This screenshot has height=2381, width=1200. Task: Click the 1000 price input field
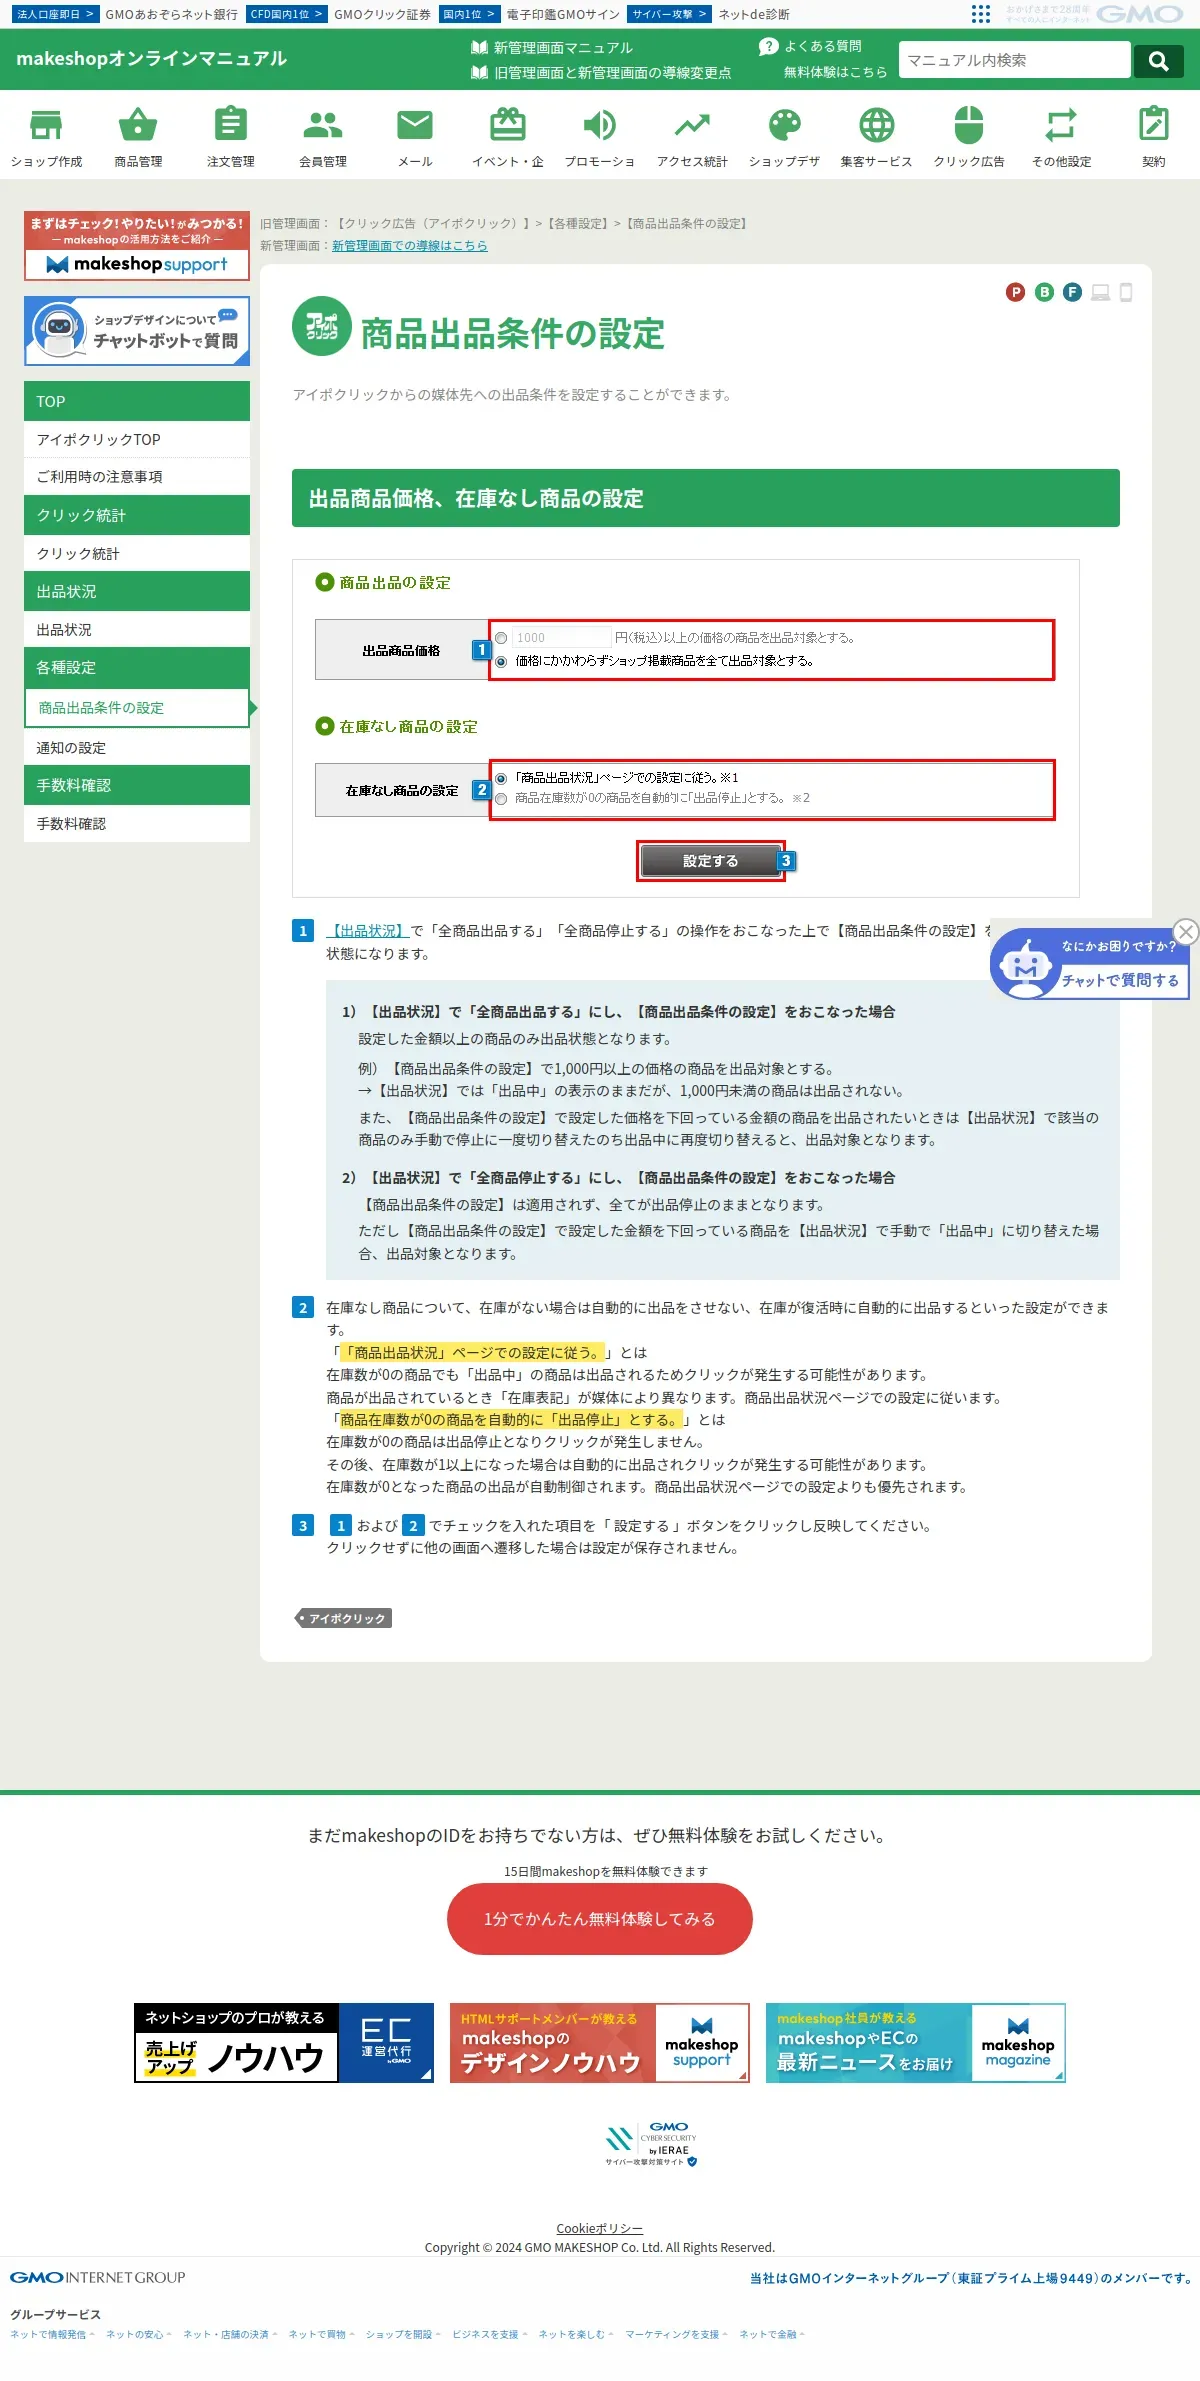(561, 637)
